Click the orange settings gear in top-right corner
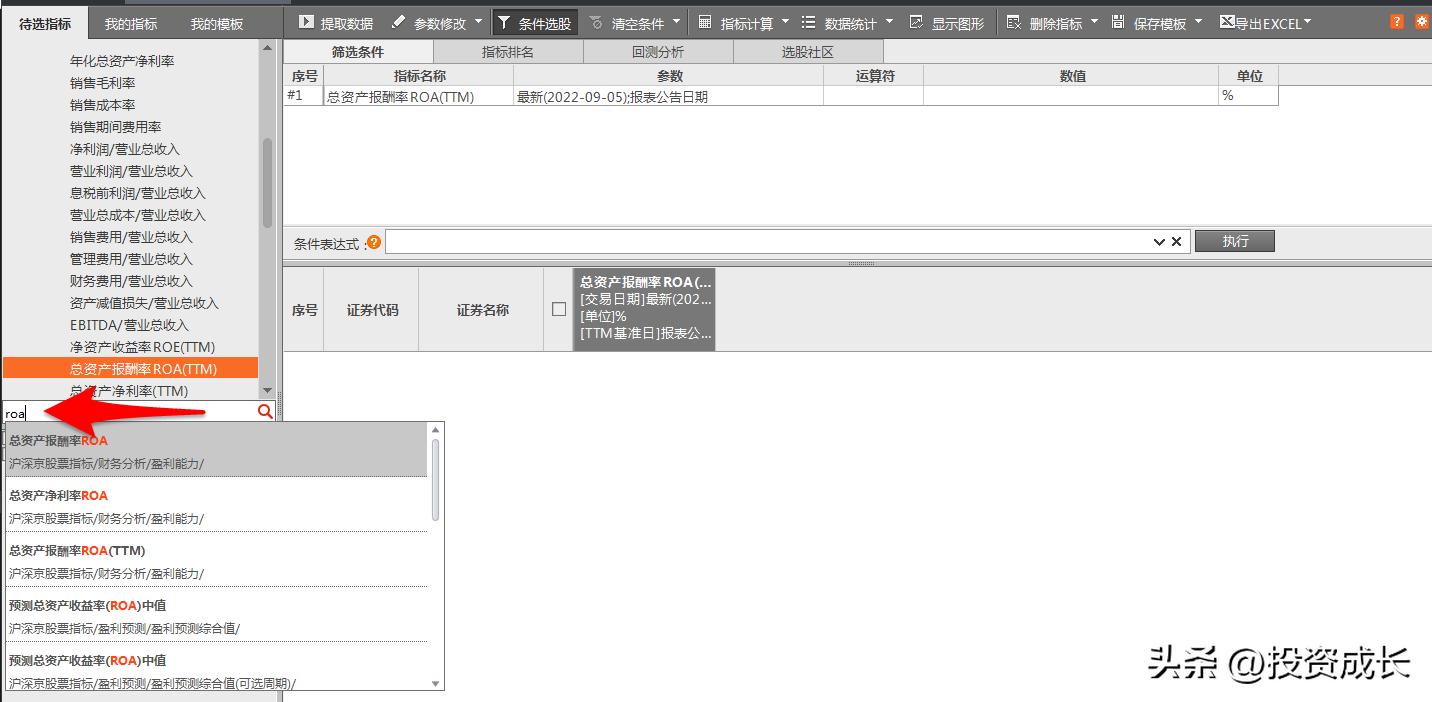The height and width of the screenshot is (702, 1432). coord(1423,20)
